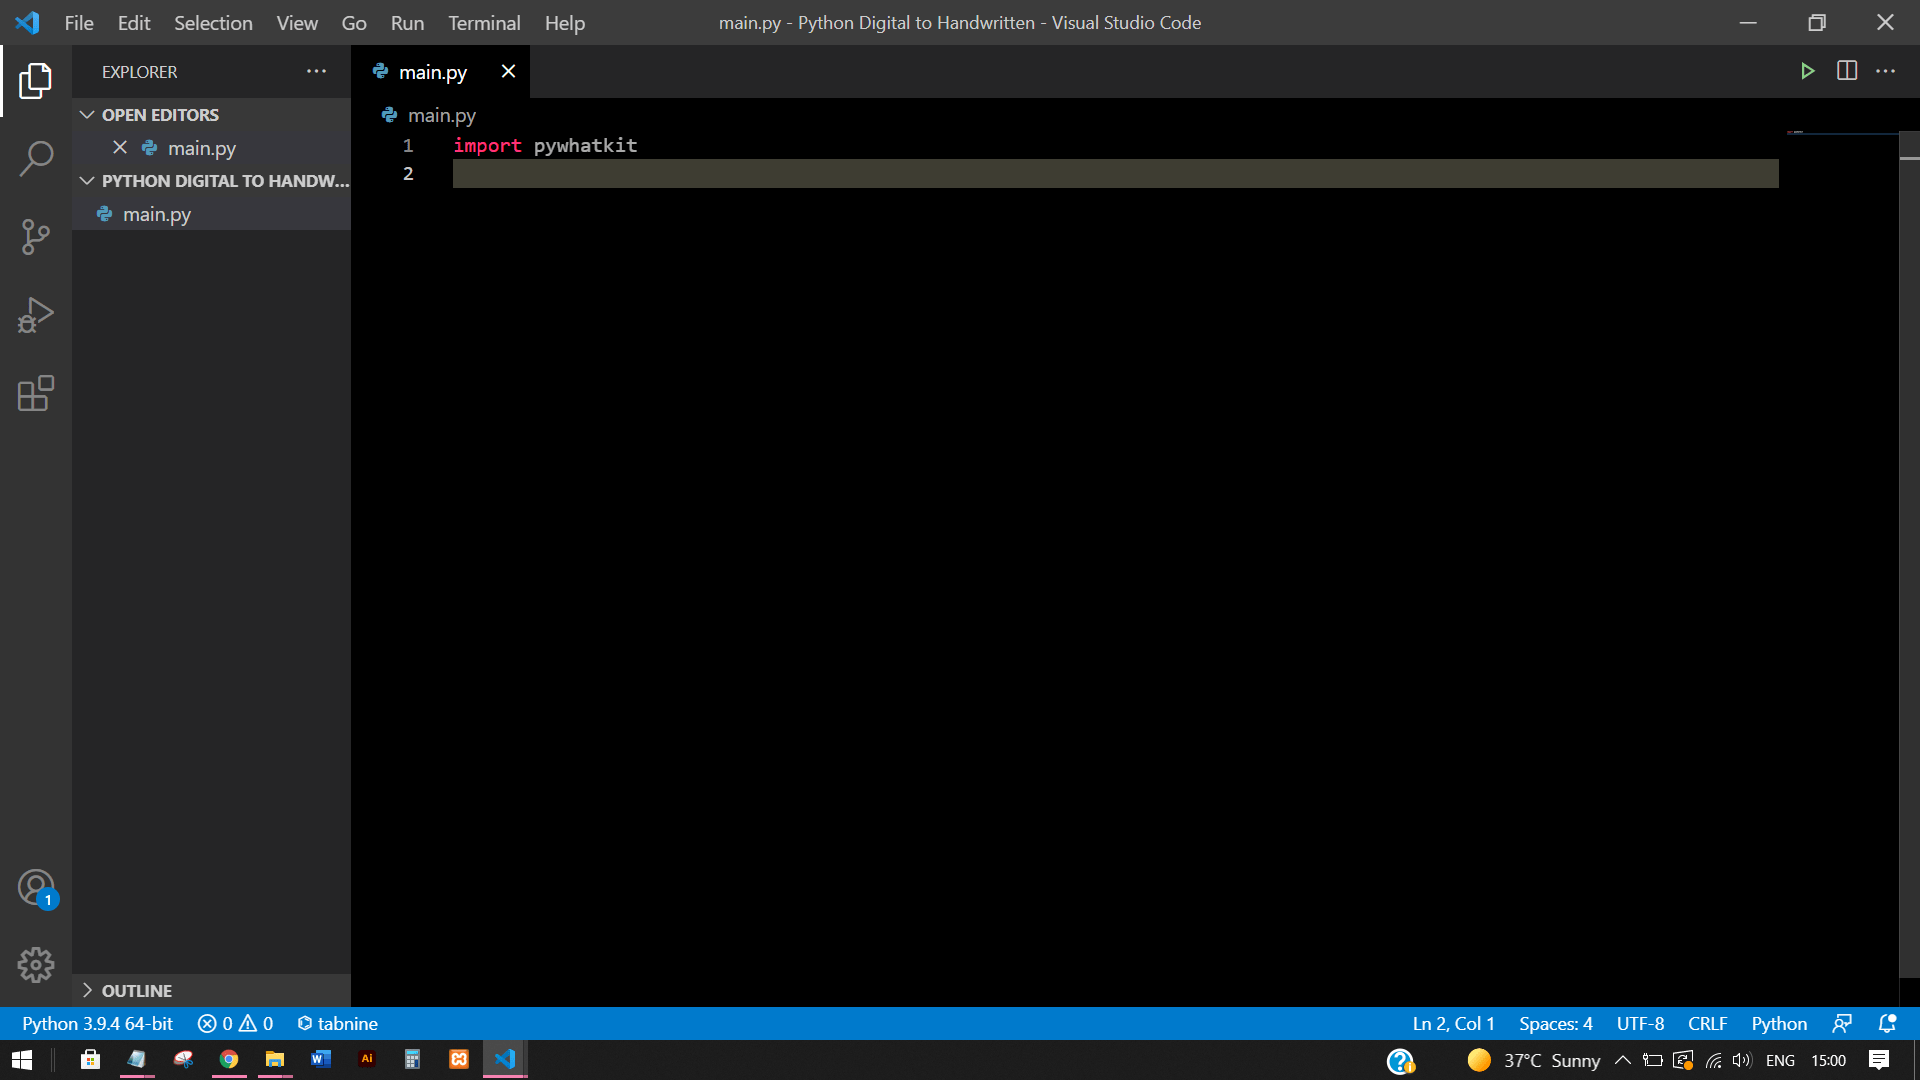Screen dimensions: 1920x1080
Task: Open the Selection menu
Action: click(213, 22)
